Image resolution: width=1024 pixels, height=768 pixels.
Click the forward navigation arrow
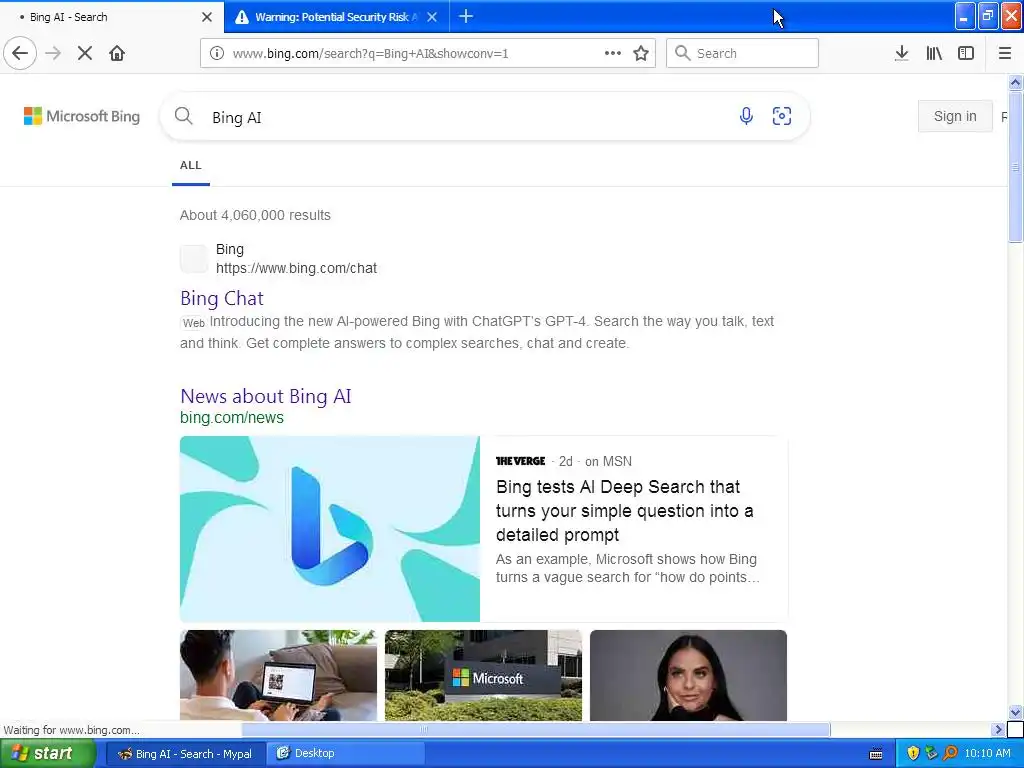coord(54,53)
